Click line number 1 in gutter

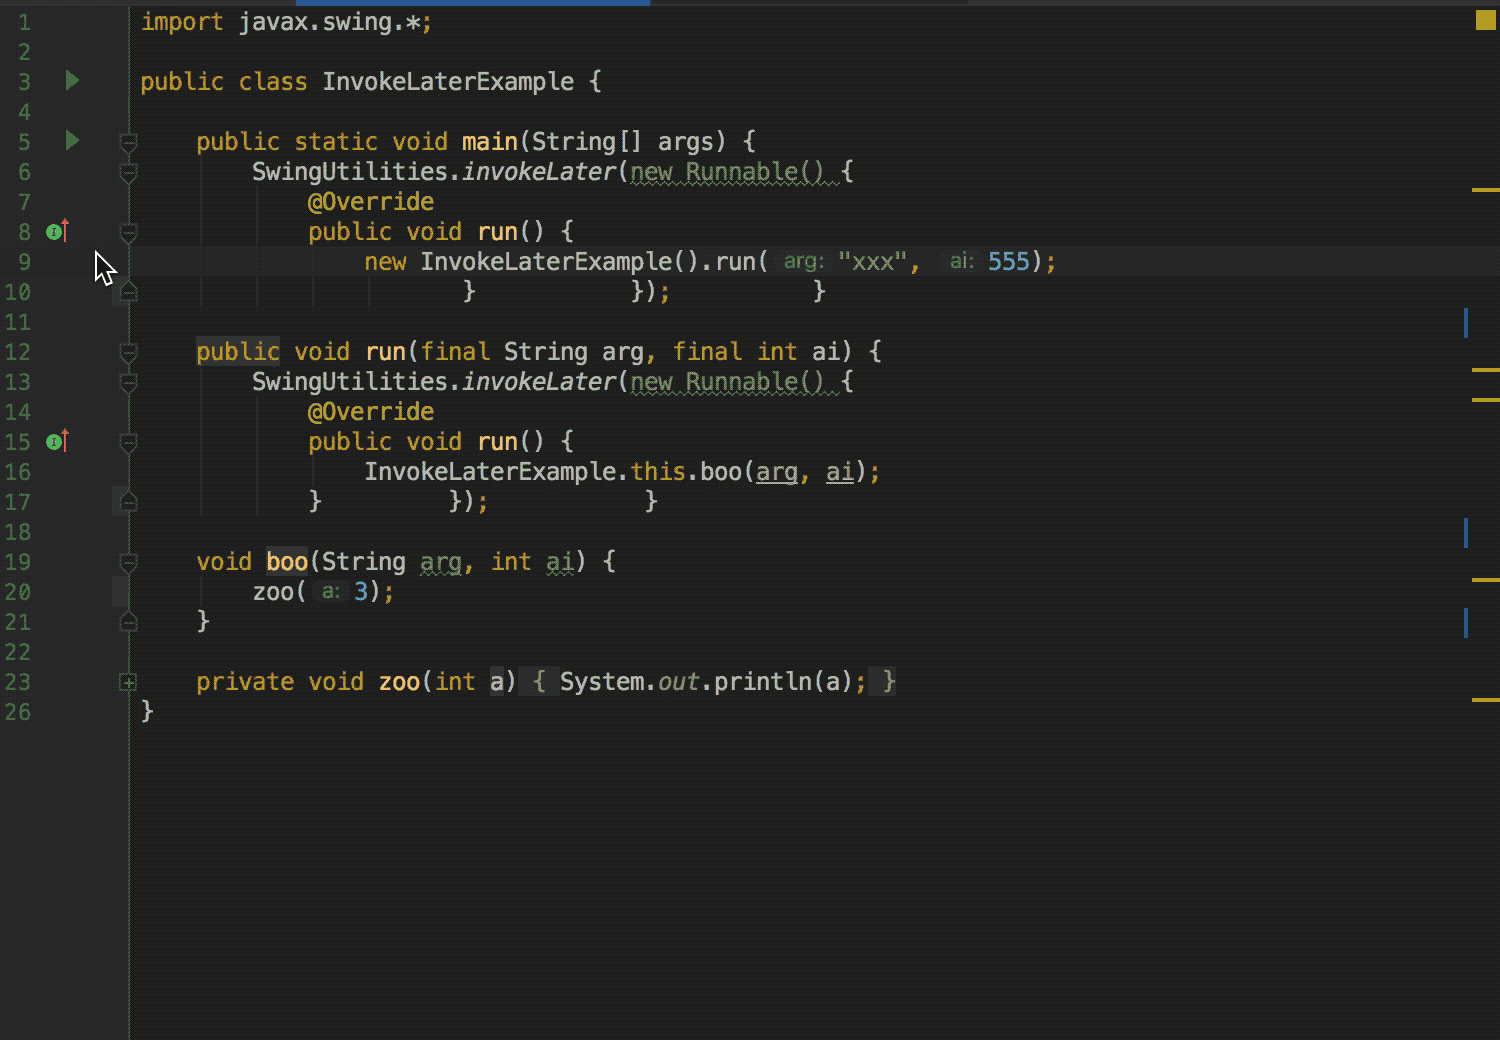tap(24, 22)
